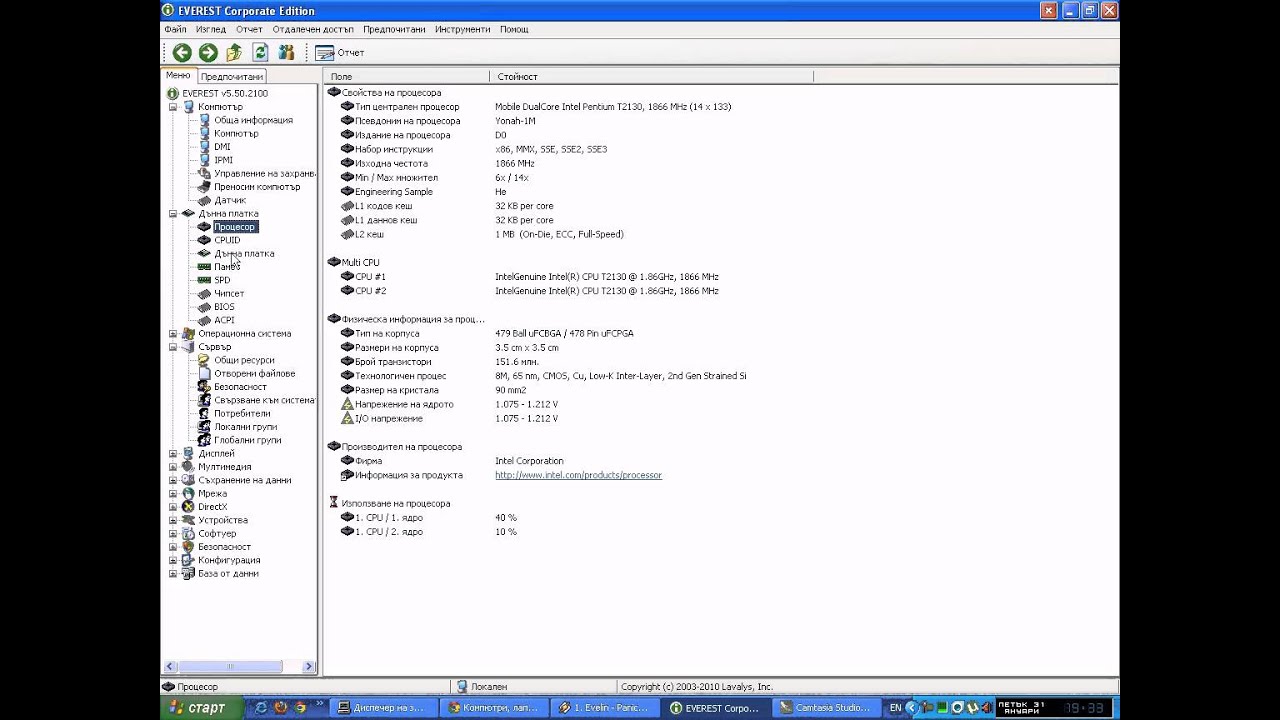Screen dimensions: 1280x720
Task: Click the Софтуер node icon
Action: click(188, 534)
